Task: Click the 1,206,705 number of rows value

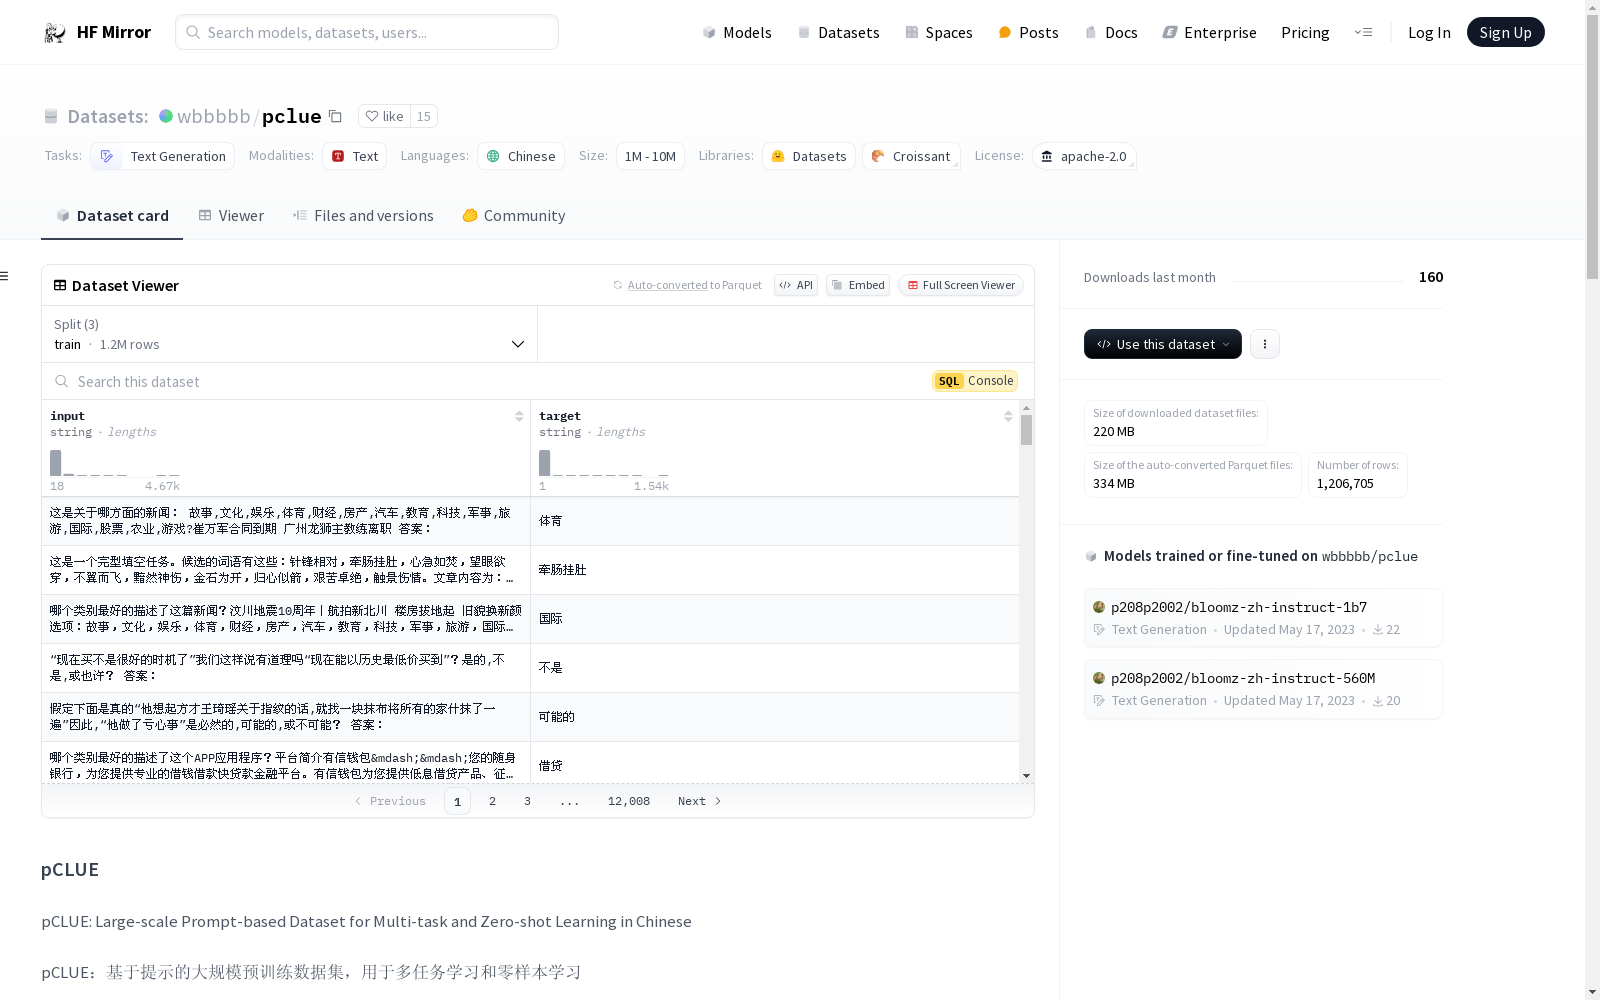Action: (1345, 484)
